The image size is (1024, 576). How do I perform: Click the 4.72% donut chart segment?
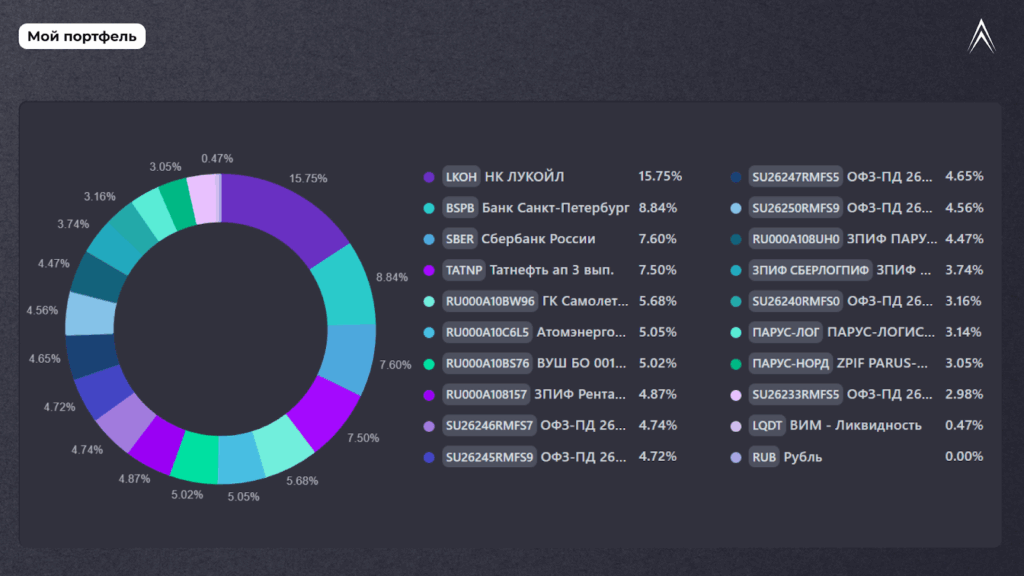pyautogui.click(x=102, y=392)
